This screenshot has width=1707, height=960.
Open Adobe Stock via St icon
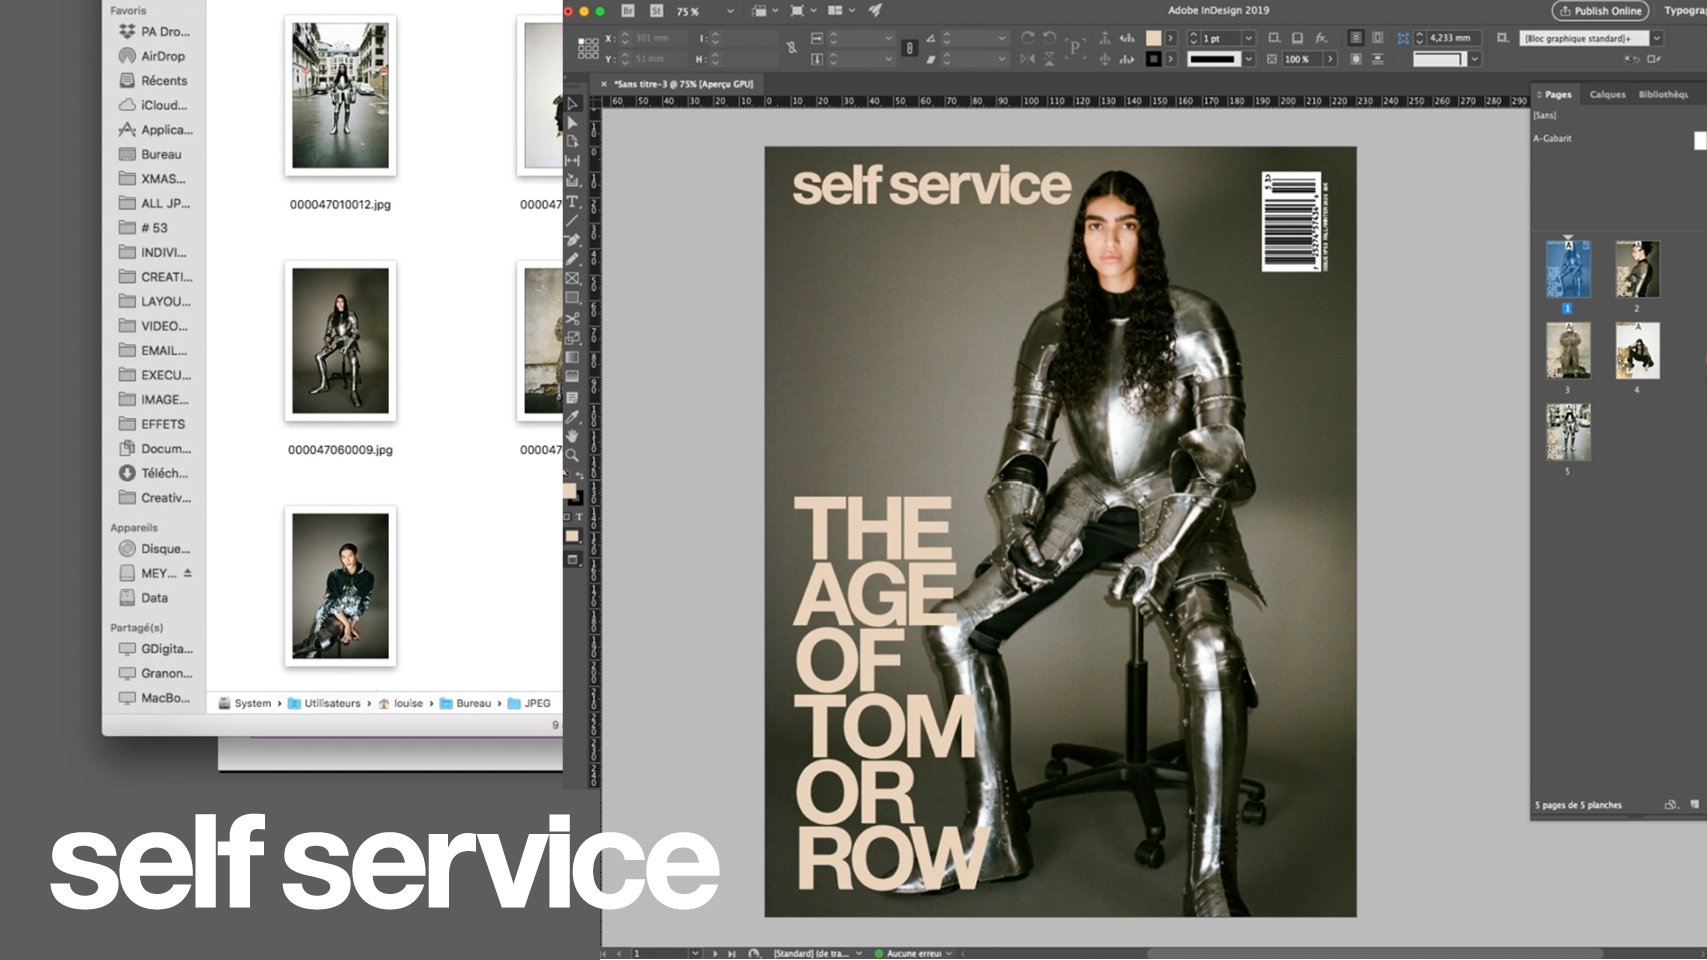[656, 11]
